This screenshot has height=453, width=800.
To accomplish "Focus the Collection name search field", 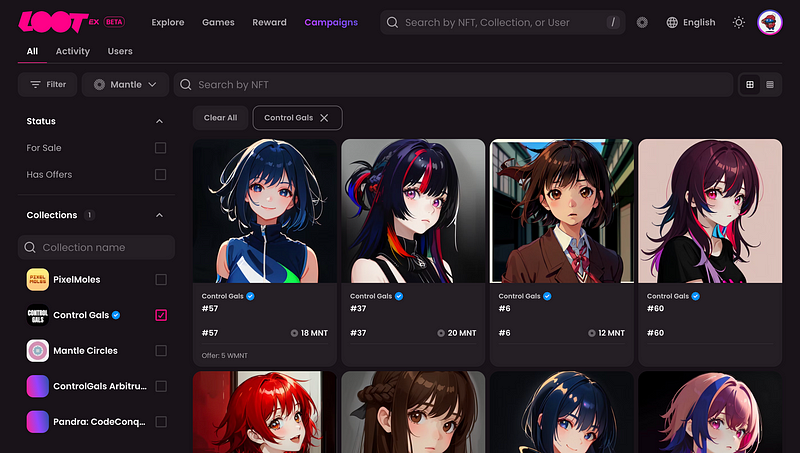I will pyautogui.click(x=96, y=247).
